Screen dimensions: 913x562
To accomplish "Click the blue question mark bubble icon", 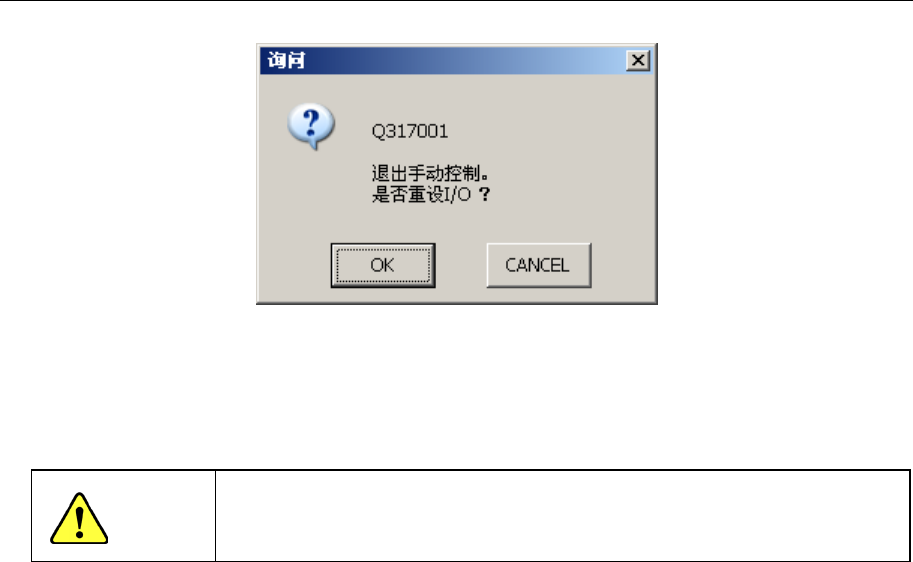I will coord(311,126).
